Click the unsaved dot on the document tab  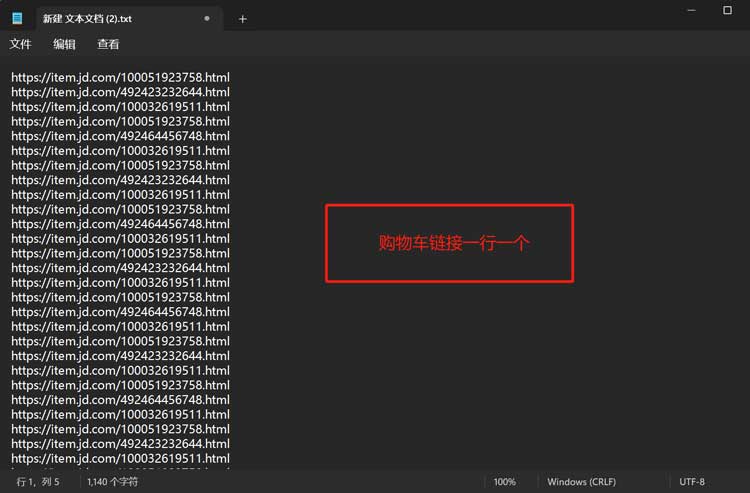pos(207,19)
